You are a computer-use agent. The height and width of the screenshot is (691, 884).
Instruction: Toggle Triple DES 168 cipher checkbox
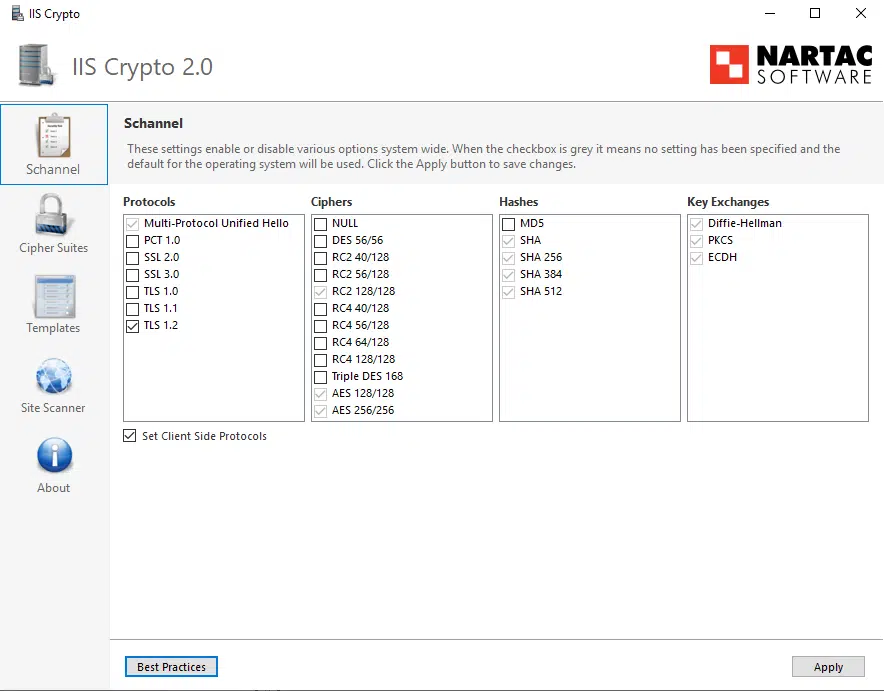[x=320, y=376]
